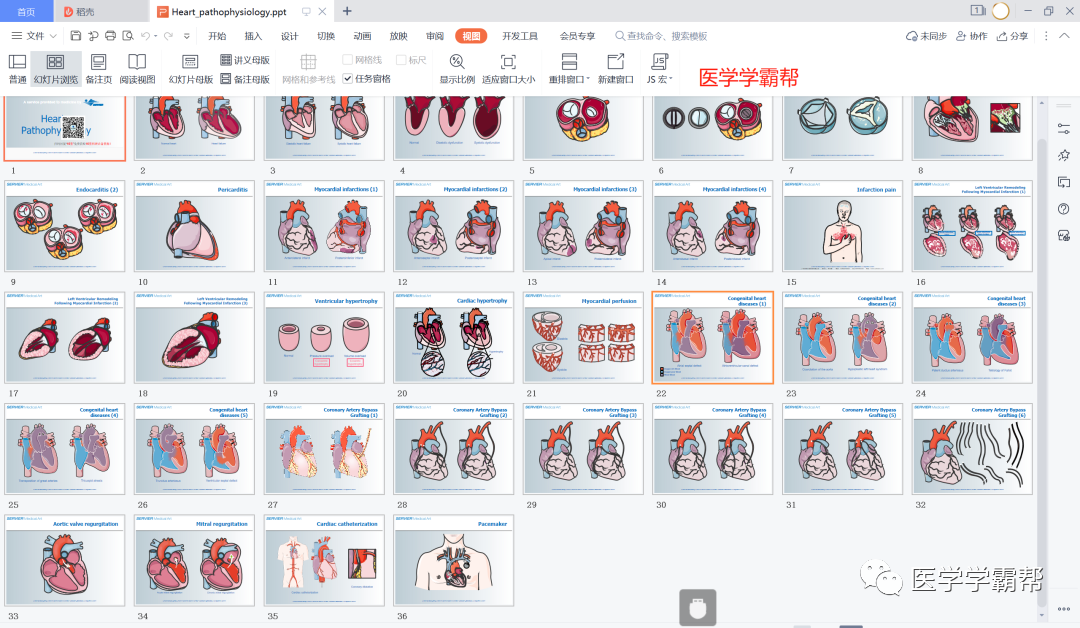Select slide 1 title thumbnail

click(65, 128)
